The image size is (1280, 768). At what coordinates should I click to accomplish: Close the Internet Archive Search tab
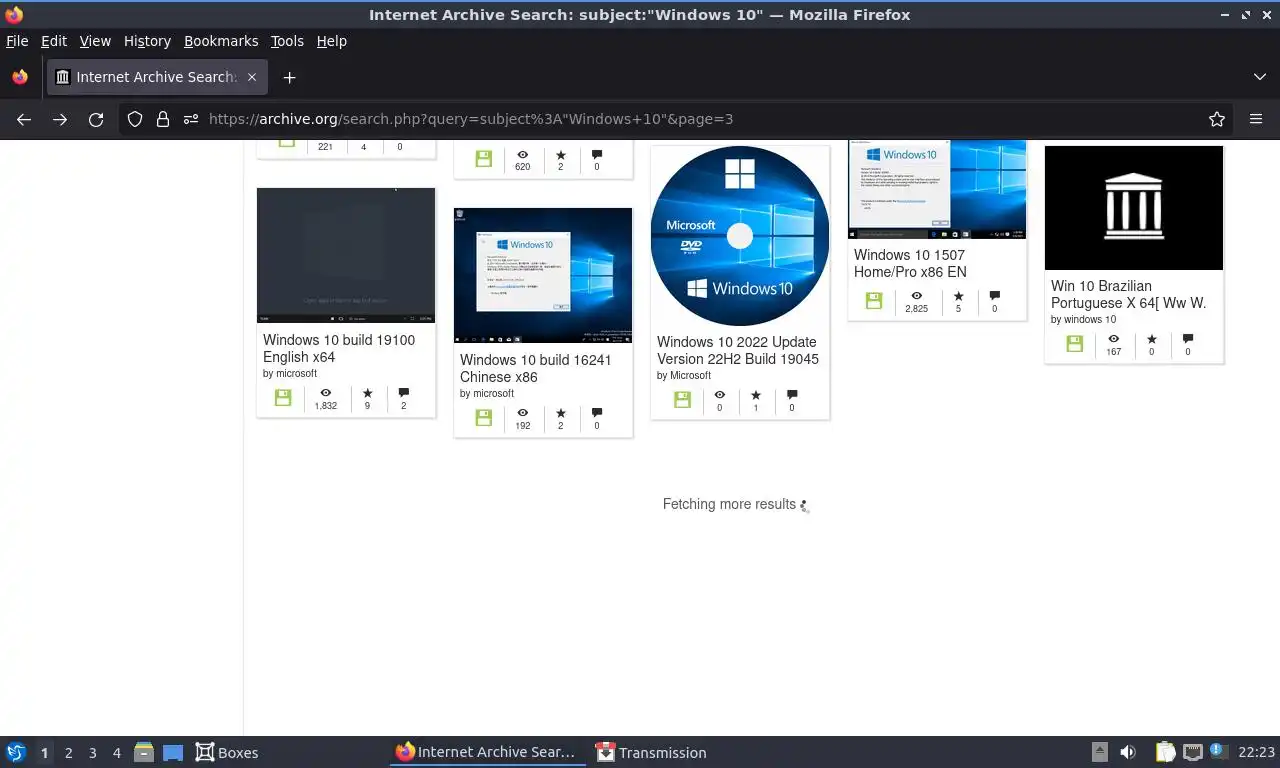[x=252, y=77]
